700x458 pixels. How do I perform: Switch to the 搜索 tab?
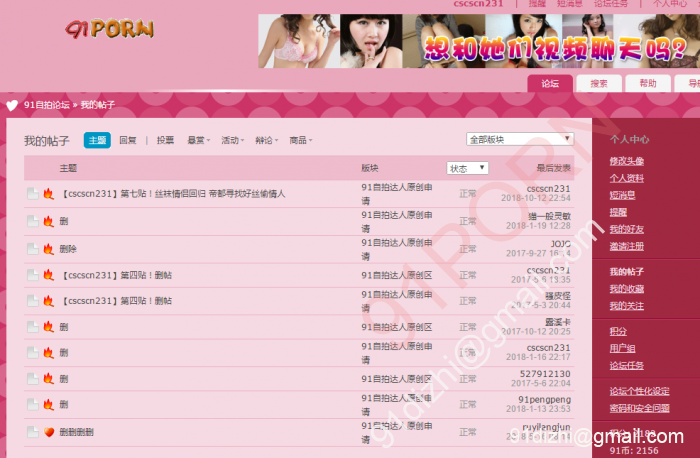[x=599, y=84]
